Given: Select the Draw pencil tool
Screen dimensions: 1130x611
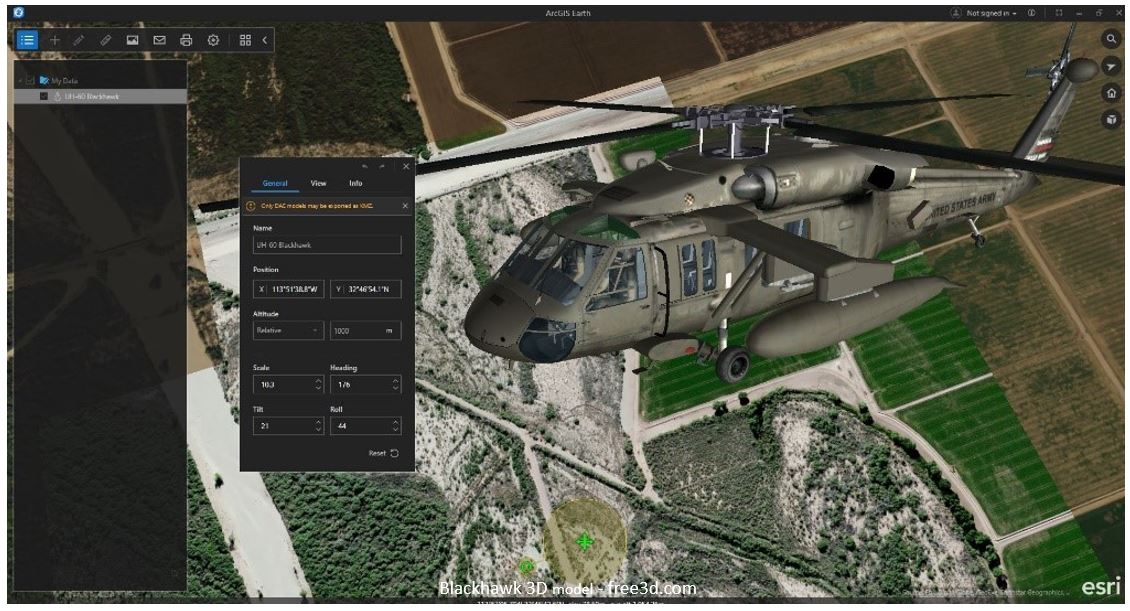Looking at the screenshot, I should point(79,40).
